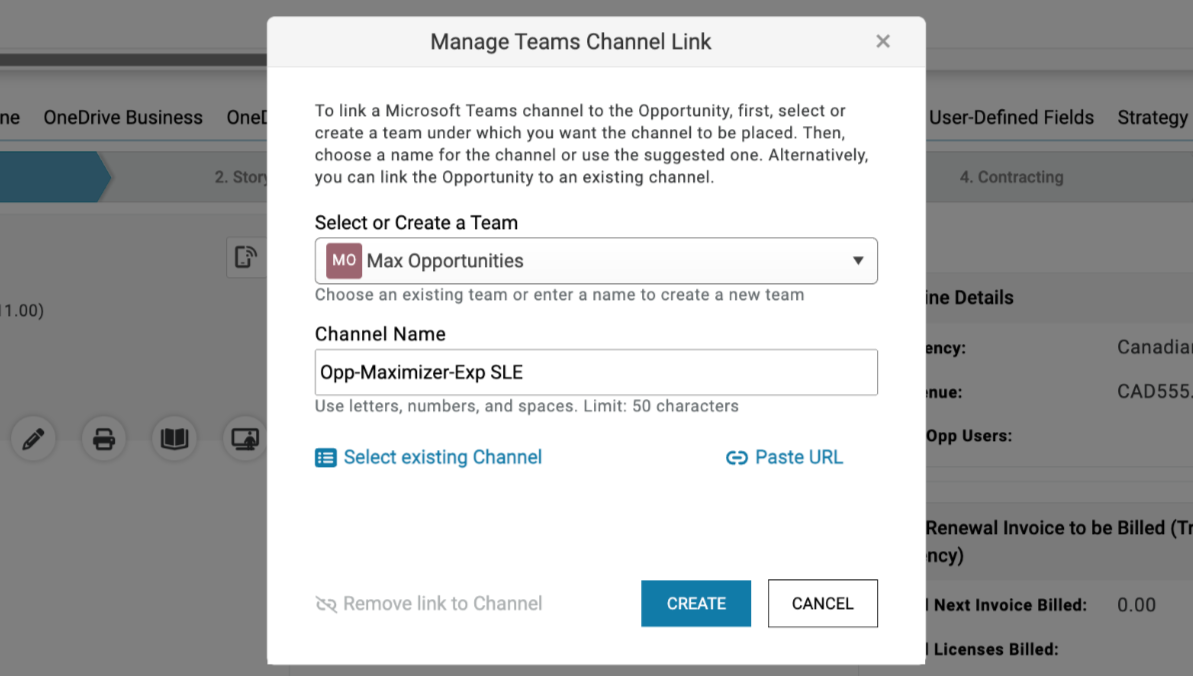Open the Select or Create a Team dropdown
The width and height of the screenshot is (1193, 676).
pyautogui.click(x=596, y=260)
